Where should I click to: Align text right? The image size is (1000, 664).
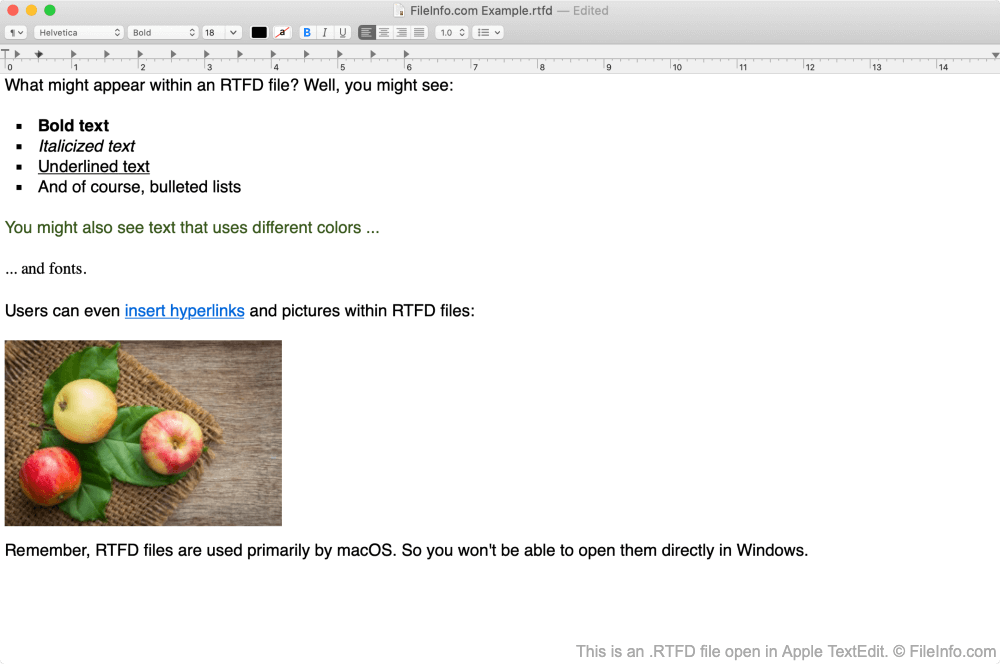402,33
